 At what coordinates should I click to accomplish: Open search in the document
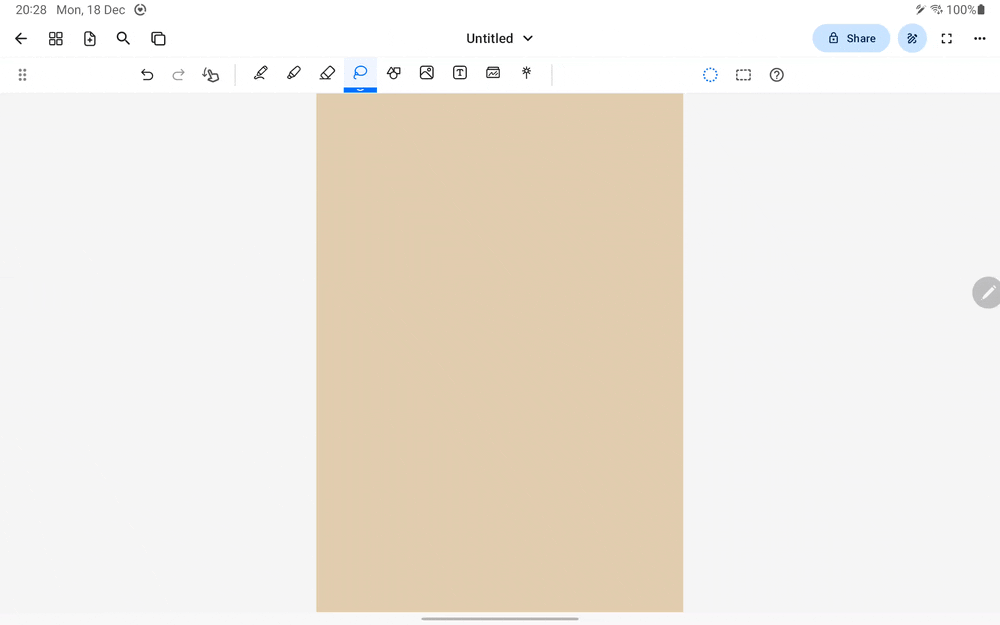[123, 38]
